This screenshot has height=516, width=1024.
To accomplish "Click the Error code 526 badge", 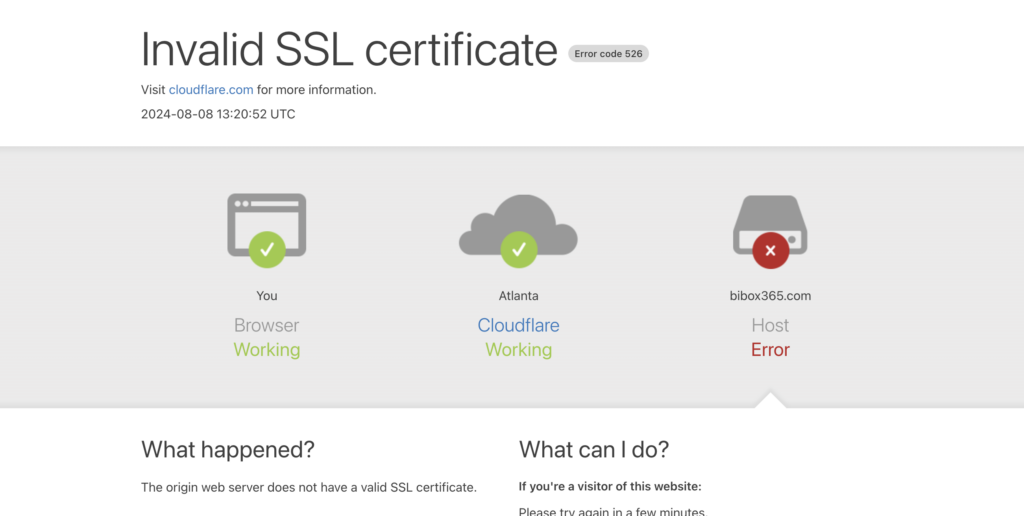I will [608, 54].
